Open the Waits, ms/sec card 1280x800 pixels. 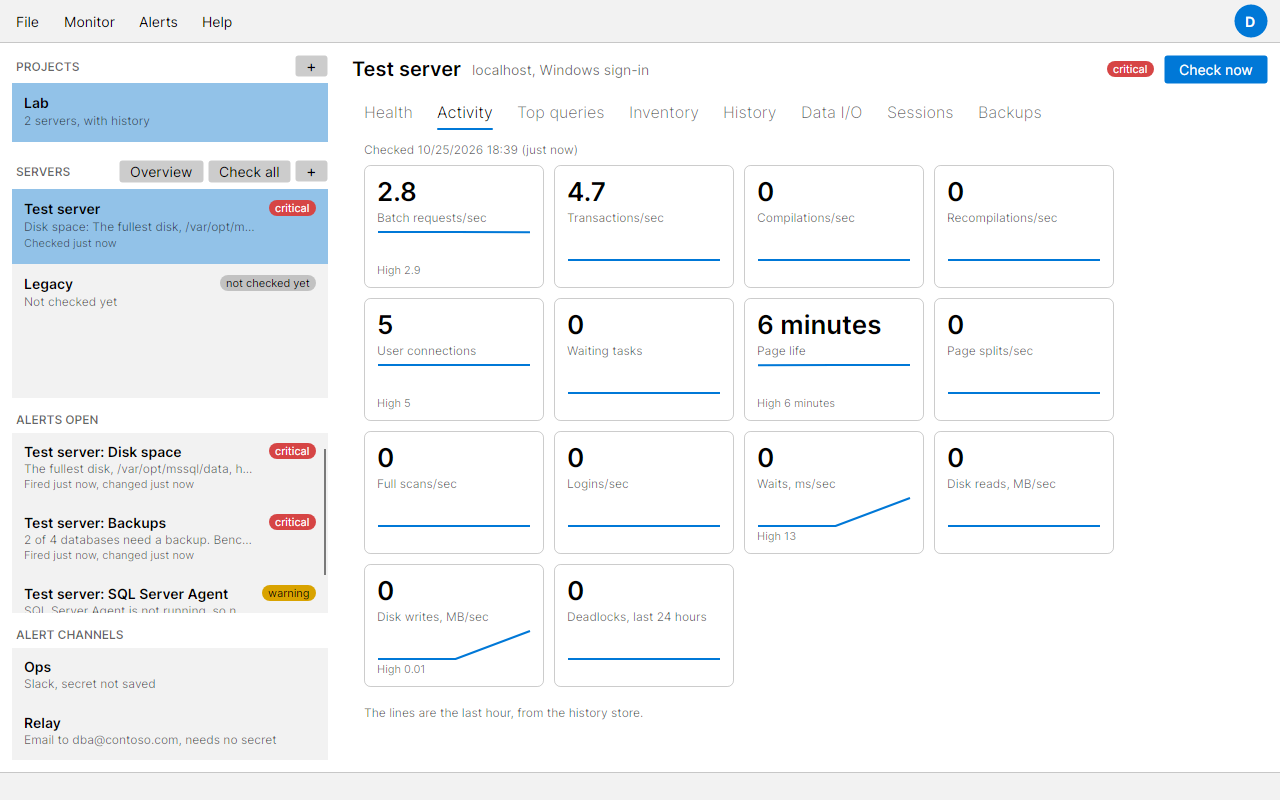coord(834,493)
